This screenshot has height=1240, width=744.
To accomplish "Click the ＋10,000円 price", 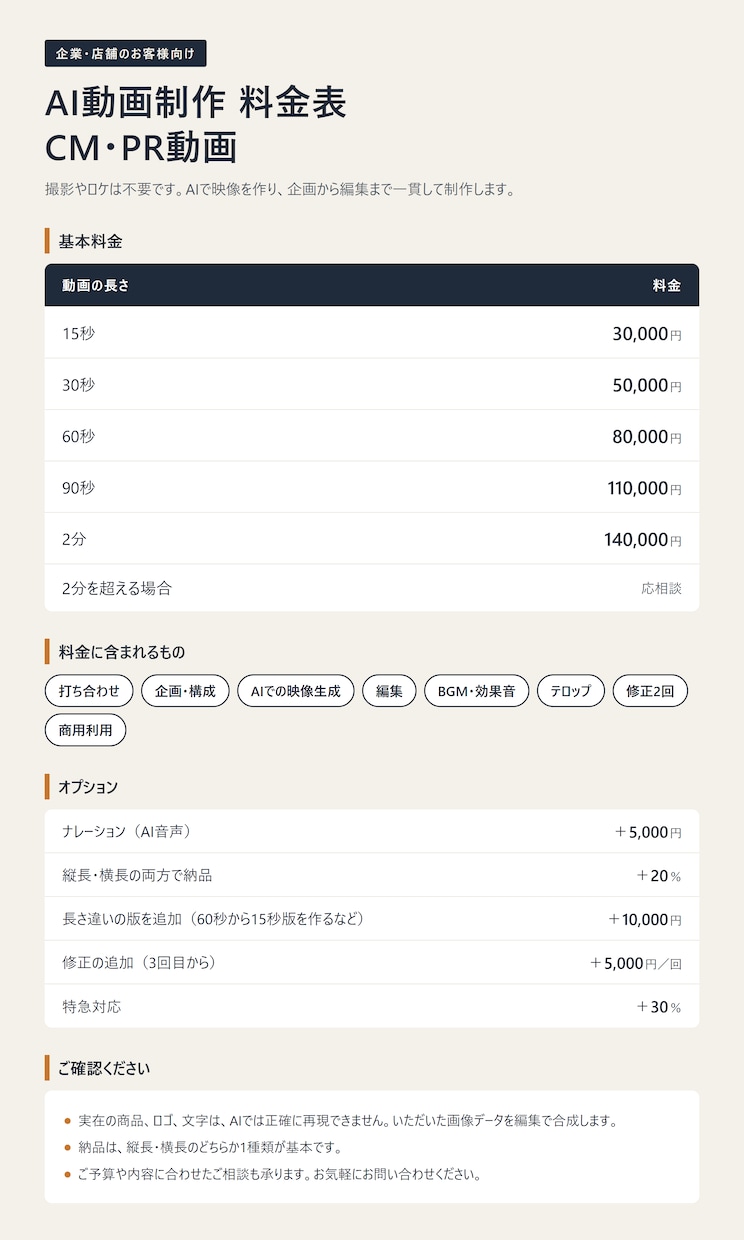I will tap(644, 920).
